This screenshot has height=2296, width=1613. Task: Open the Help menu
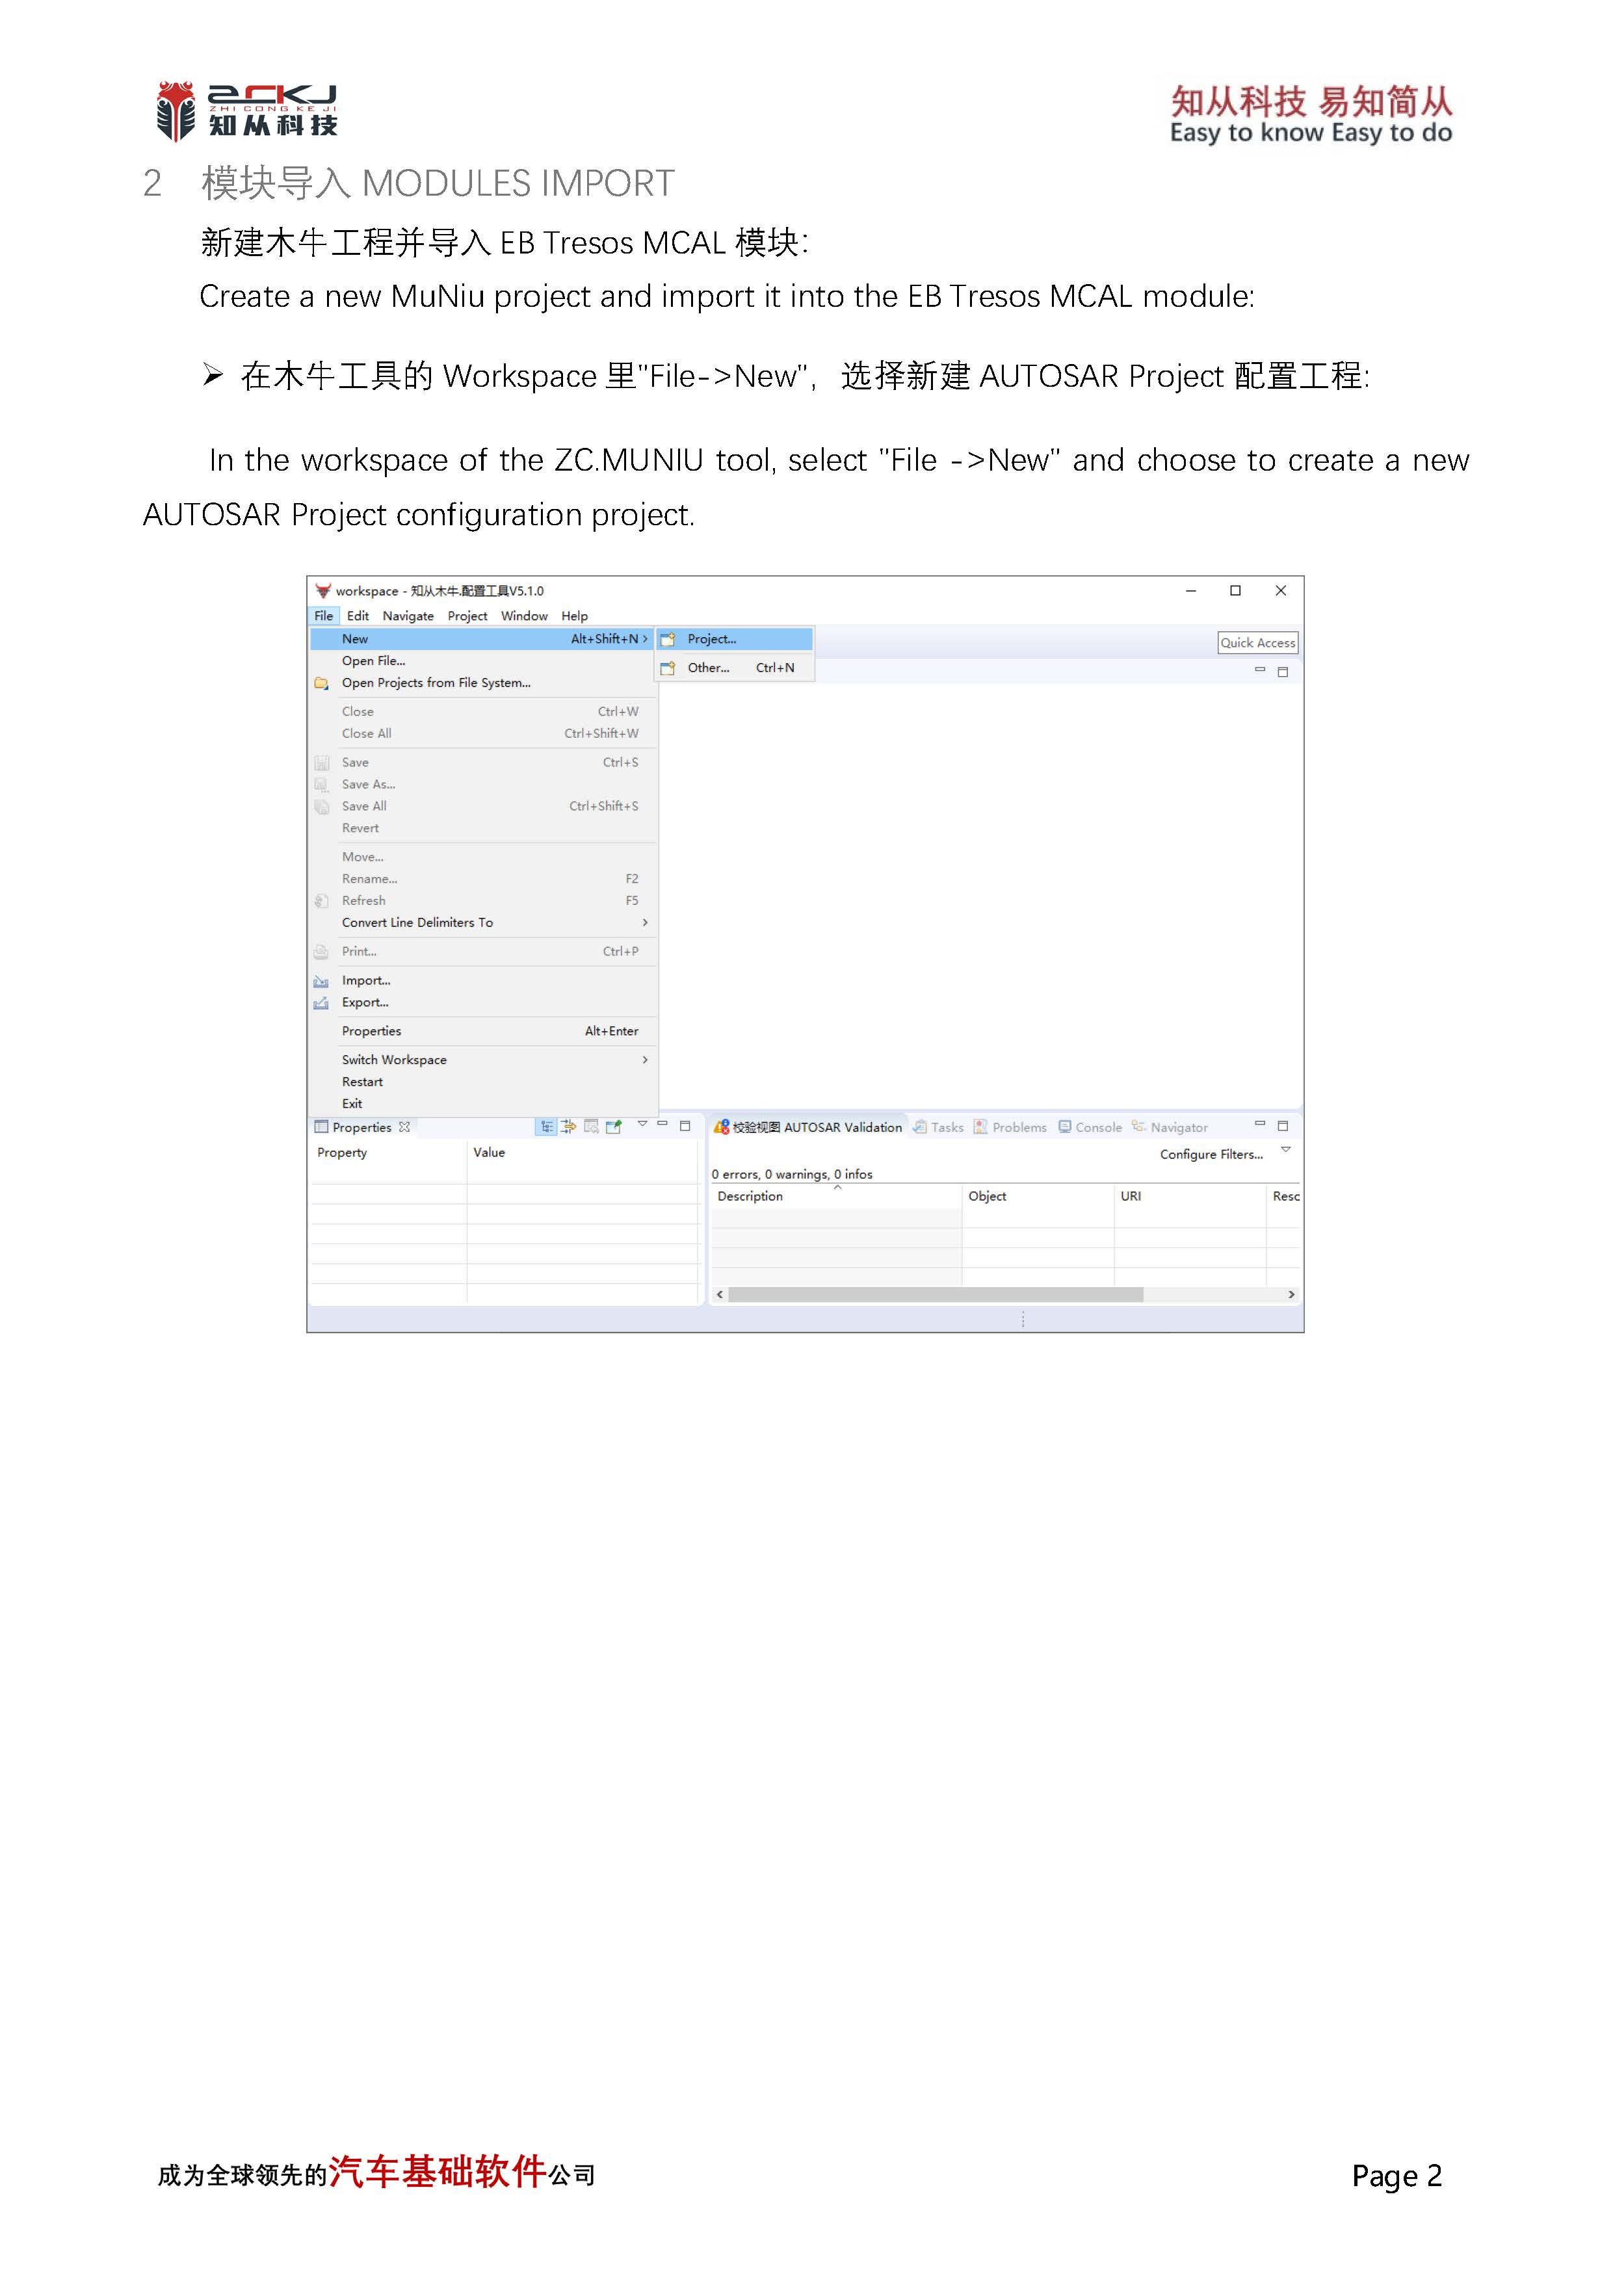click(574, 616)
